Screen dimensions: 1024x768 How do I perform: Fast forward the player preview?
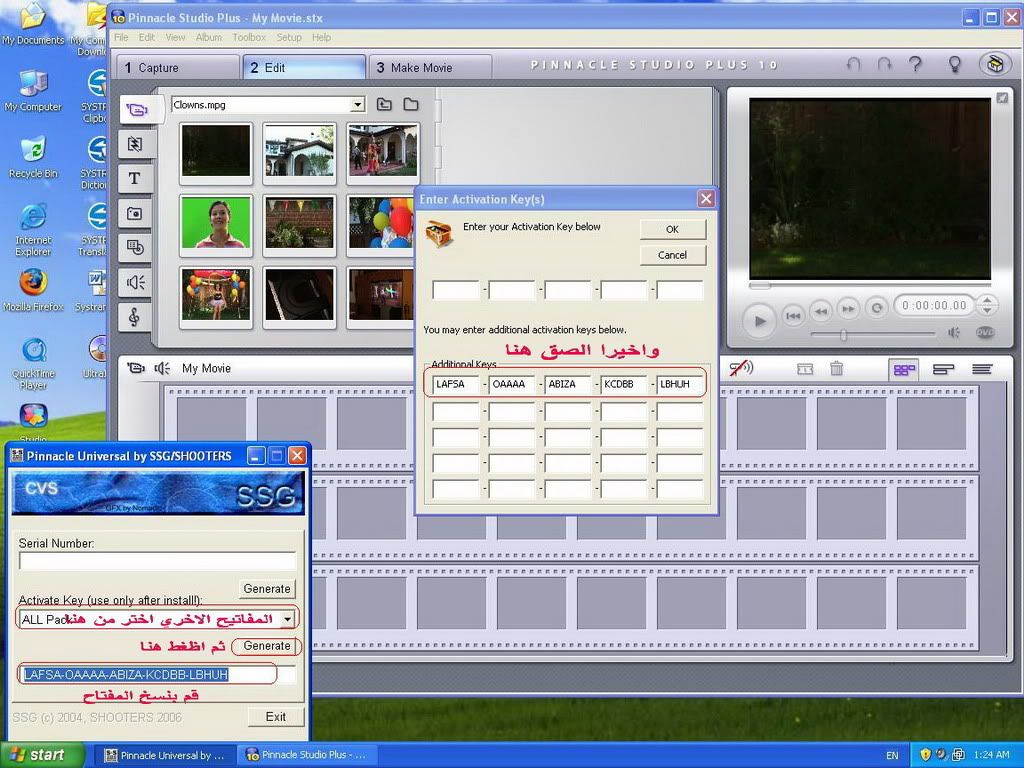[848, 308]
